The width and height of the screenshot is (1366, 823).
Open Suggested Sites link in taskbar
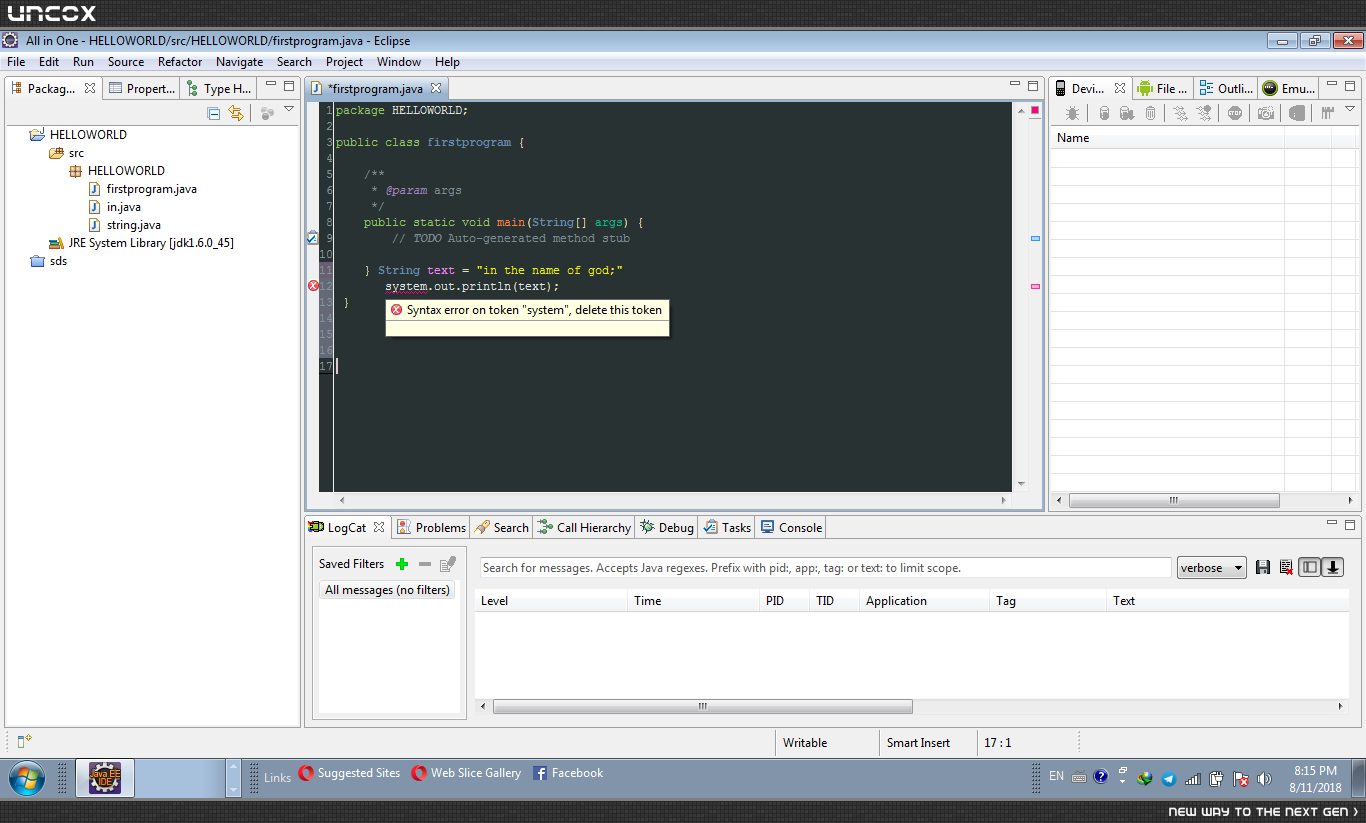click(350, 773)
